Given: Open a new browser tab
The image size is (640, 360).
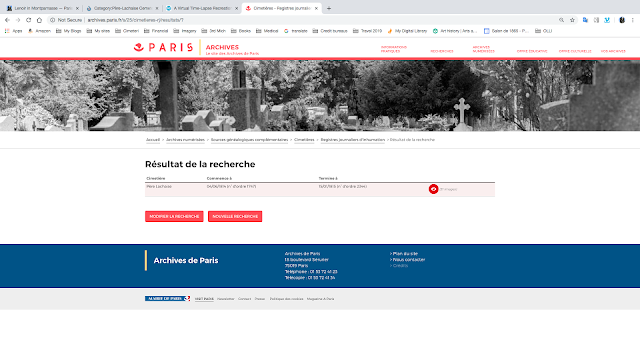Looking at the screenshot, I should [x=329, y=8].
